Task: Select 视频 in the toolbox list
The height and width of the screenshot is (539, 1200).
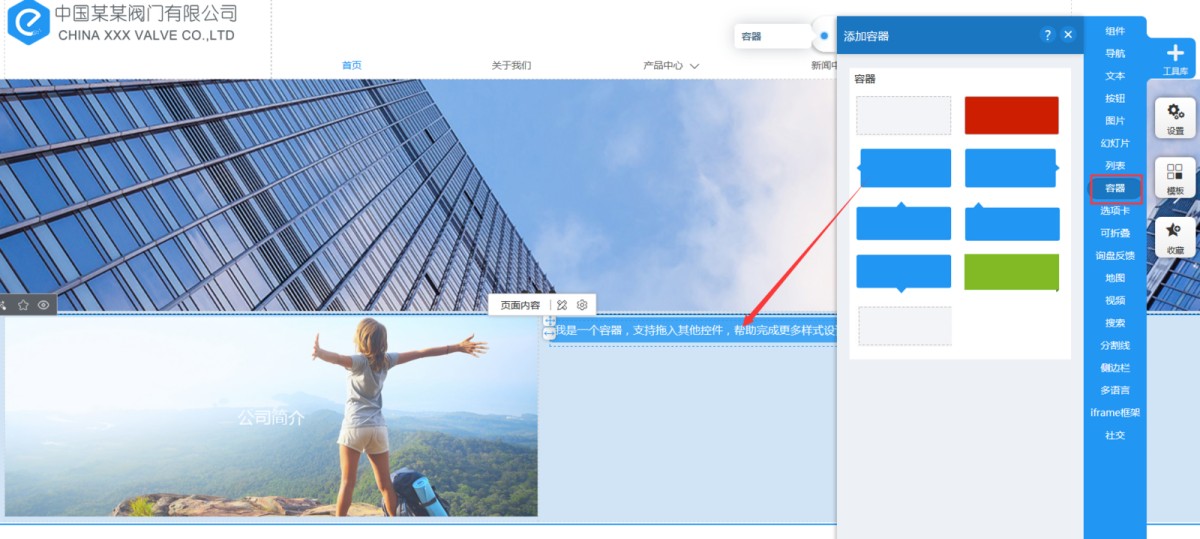Action: pos(1115,300)
